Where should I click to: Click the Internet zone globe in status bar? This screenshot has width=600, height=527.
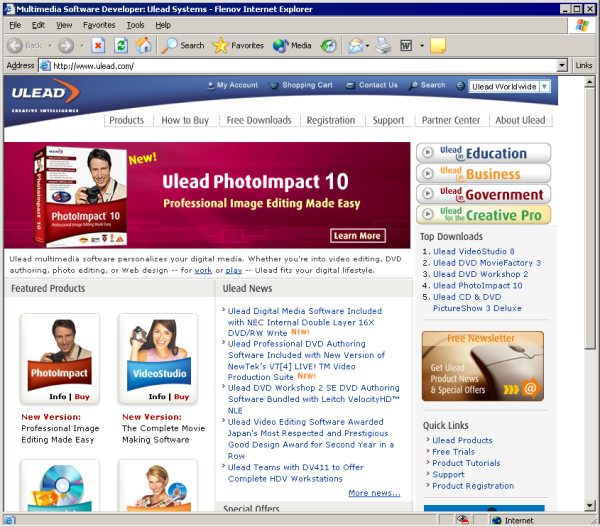[497, 520]
